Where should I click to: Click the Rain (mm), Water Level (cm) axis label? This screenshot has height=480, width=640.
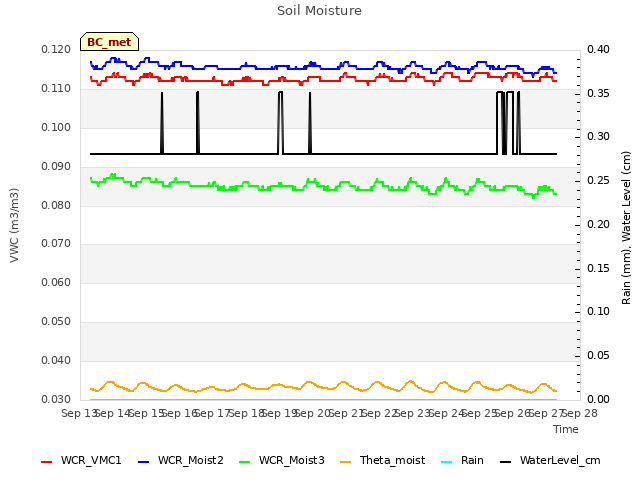626,228
